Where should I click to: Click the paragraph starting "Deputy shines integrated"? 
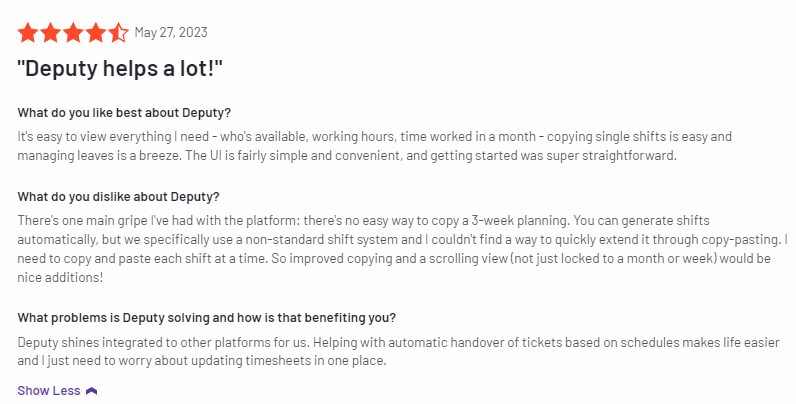(399, 351)
